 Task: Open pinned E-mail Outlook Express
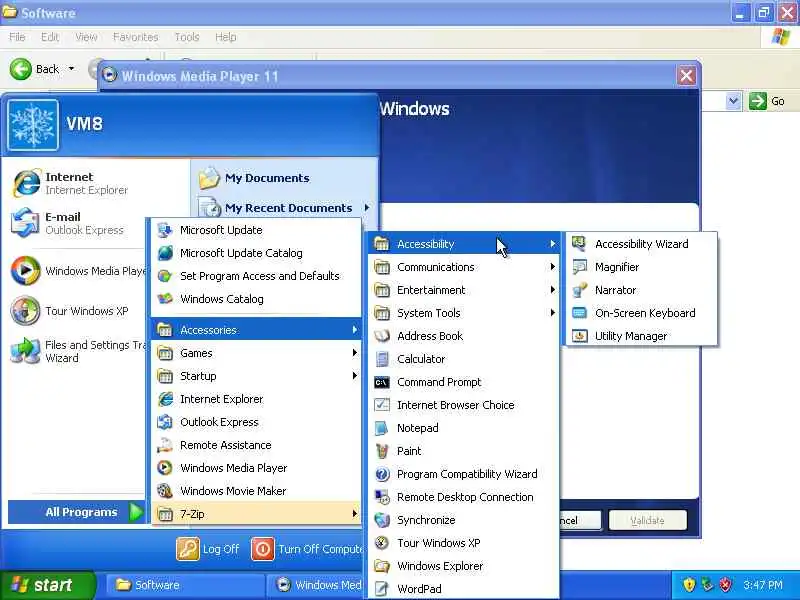[77, 223]
